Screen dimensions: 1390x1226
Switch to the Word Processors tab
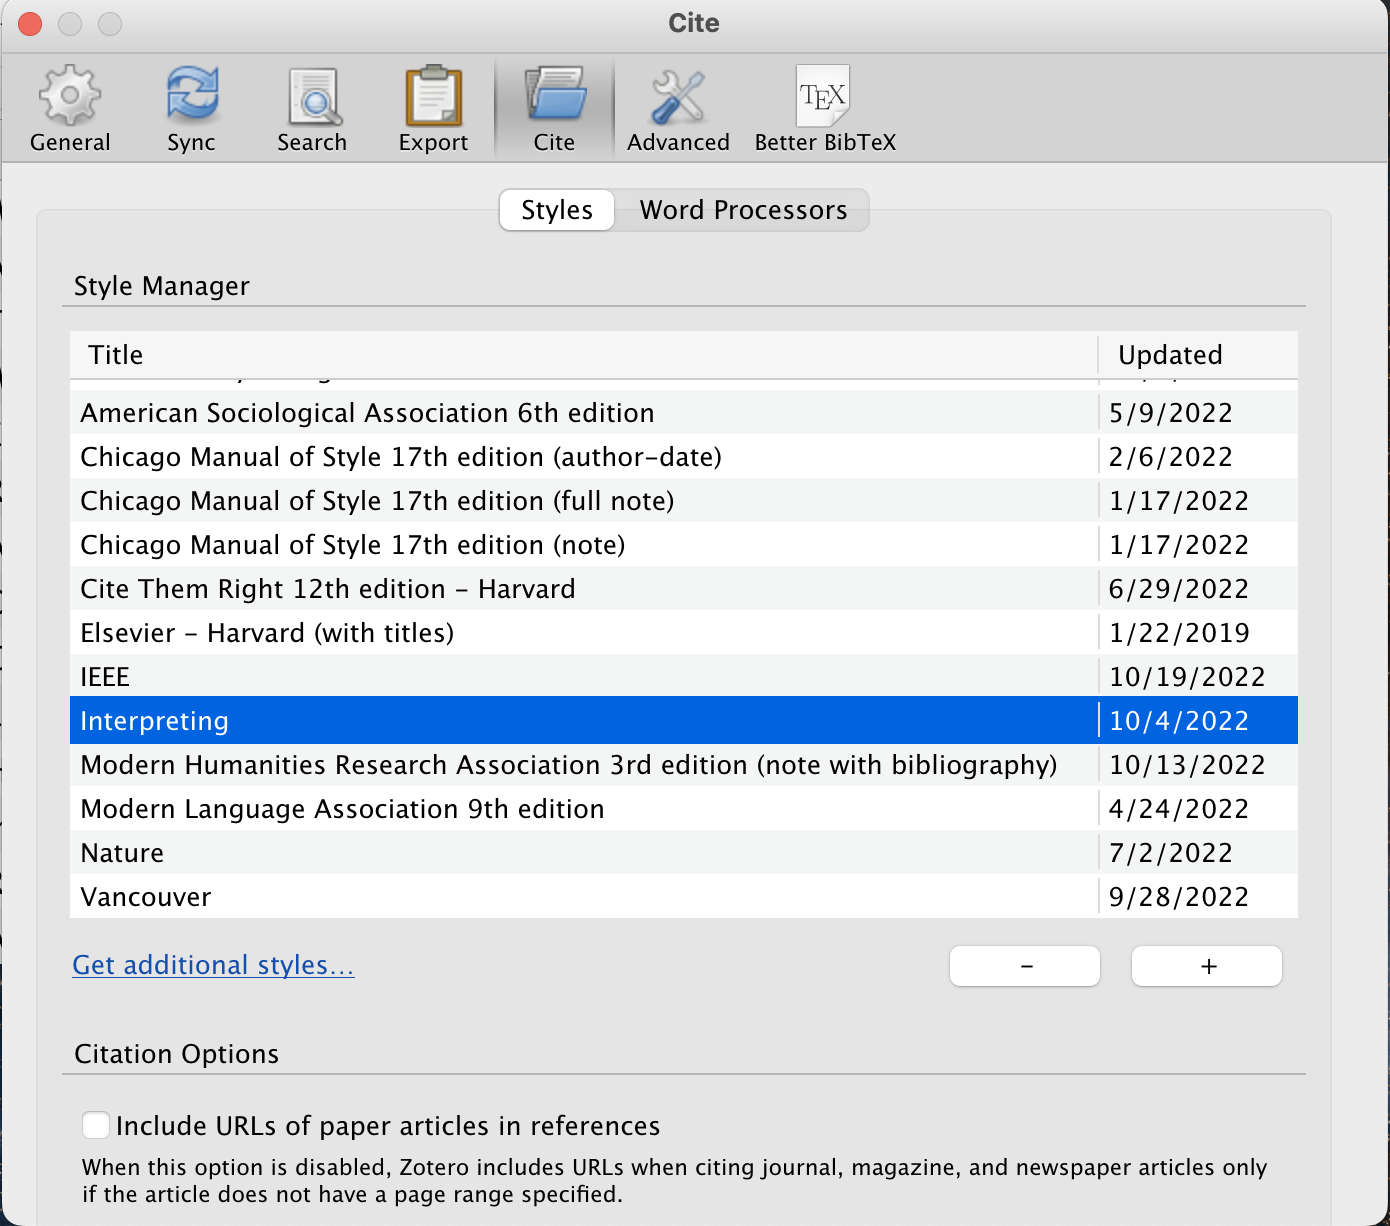tap(743, 210)
